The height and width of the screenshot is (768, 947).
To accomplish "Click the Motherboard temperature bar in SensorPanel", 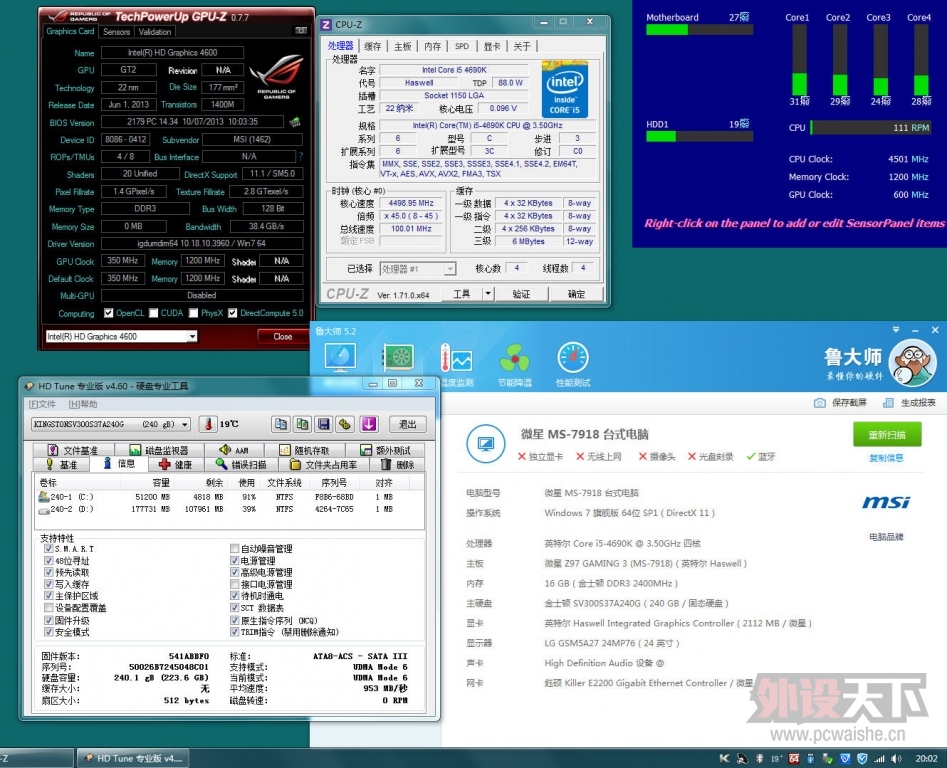I will [699, 30].
